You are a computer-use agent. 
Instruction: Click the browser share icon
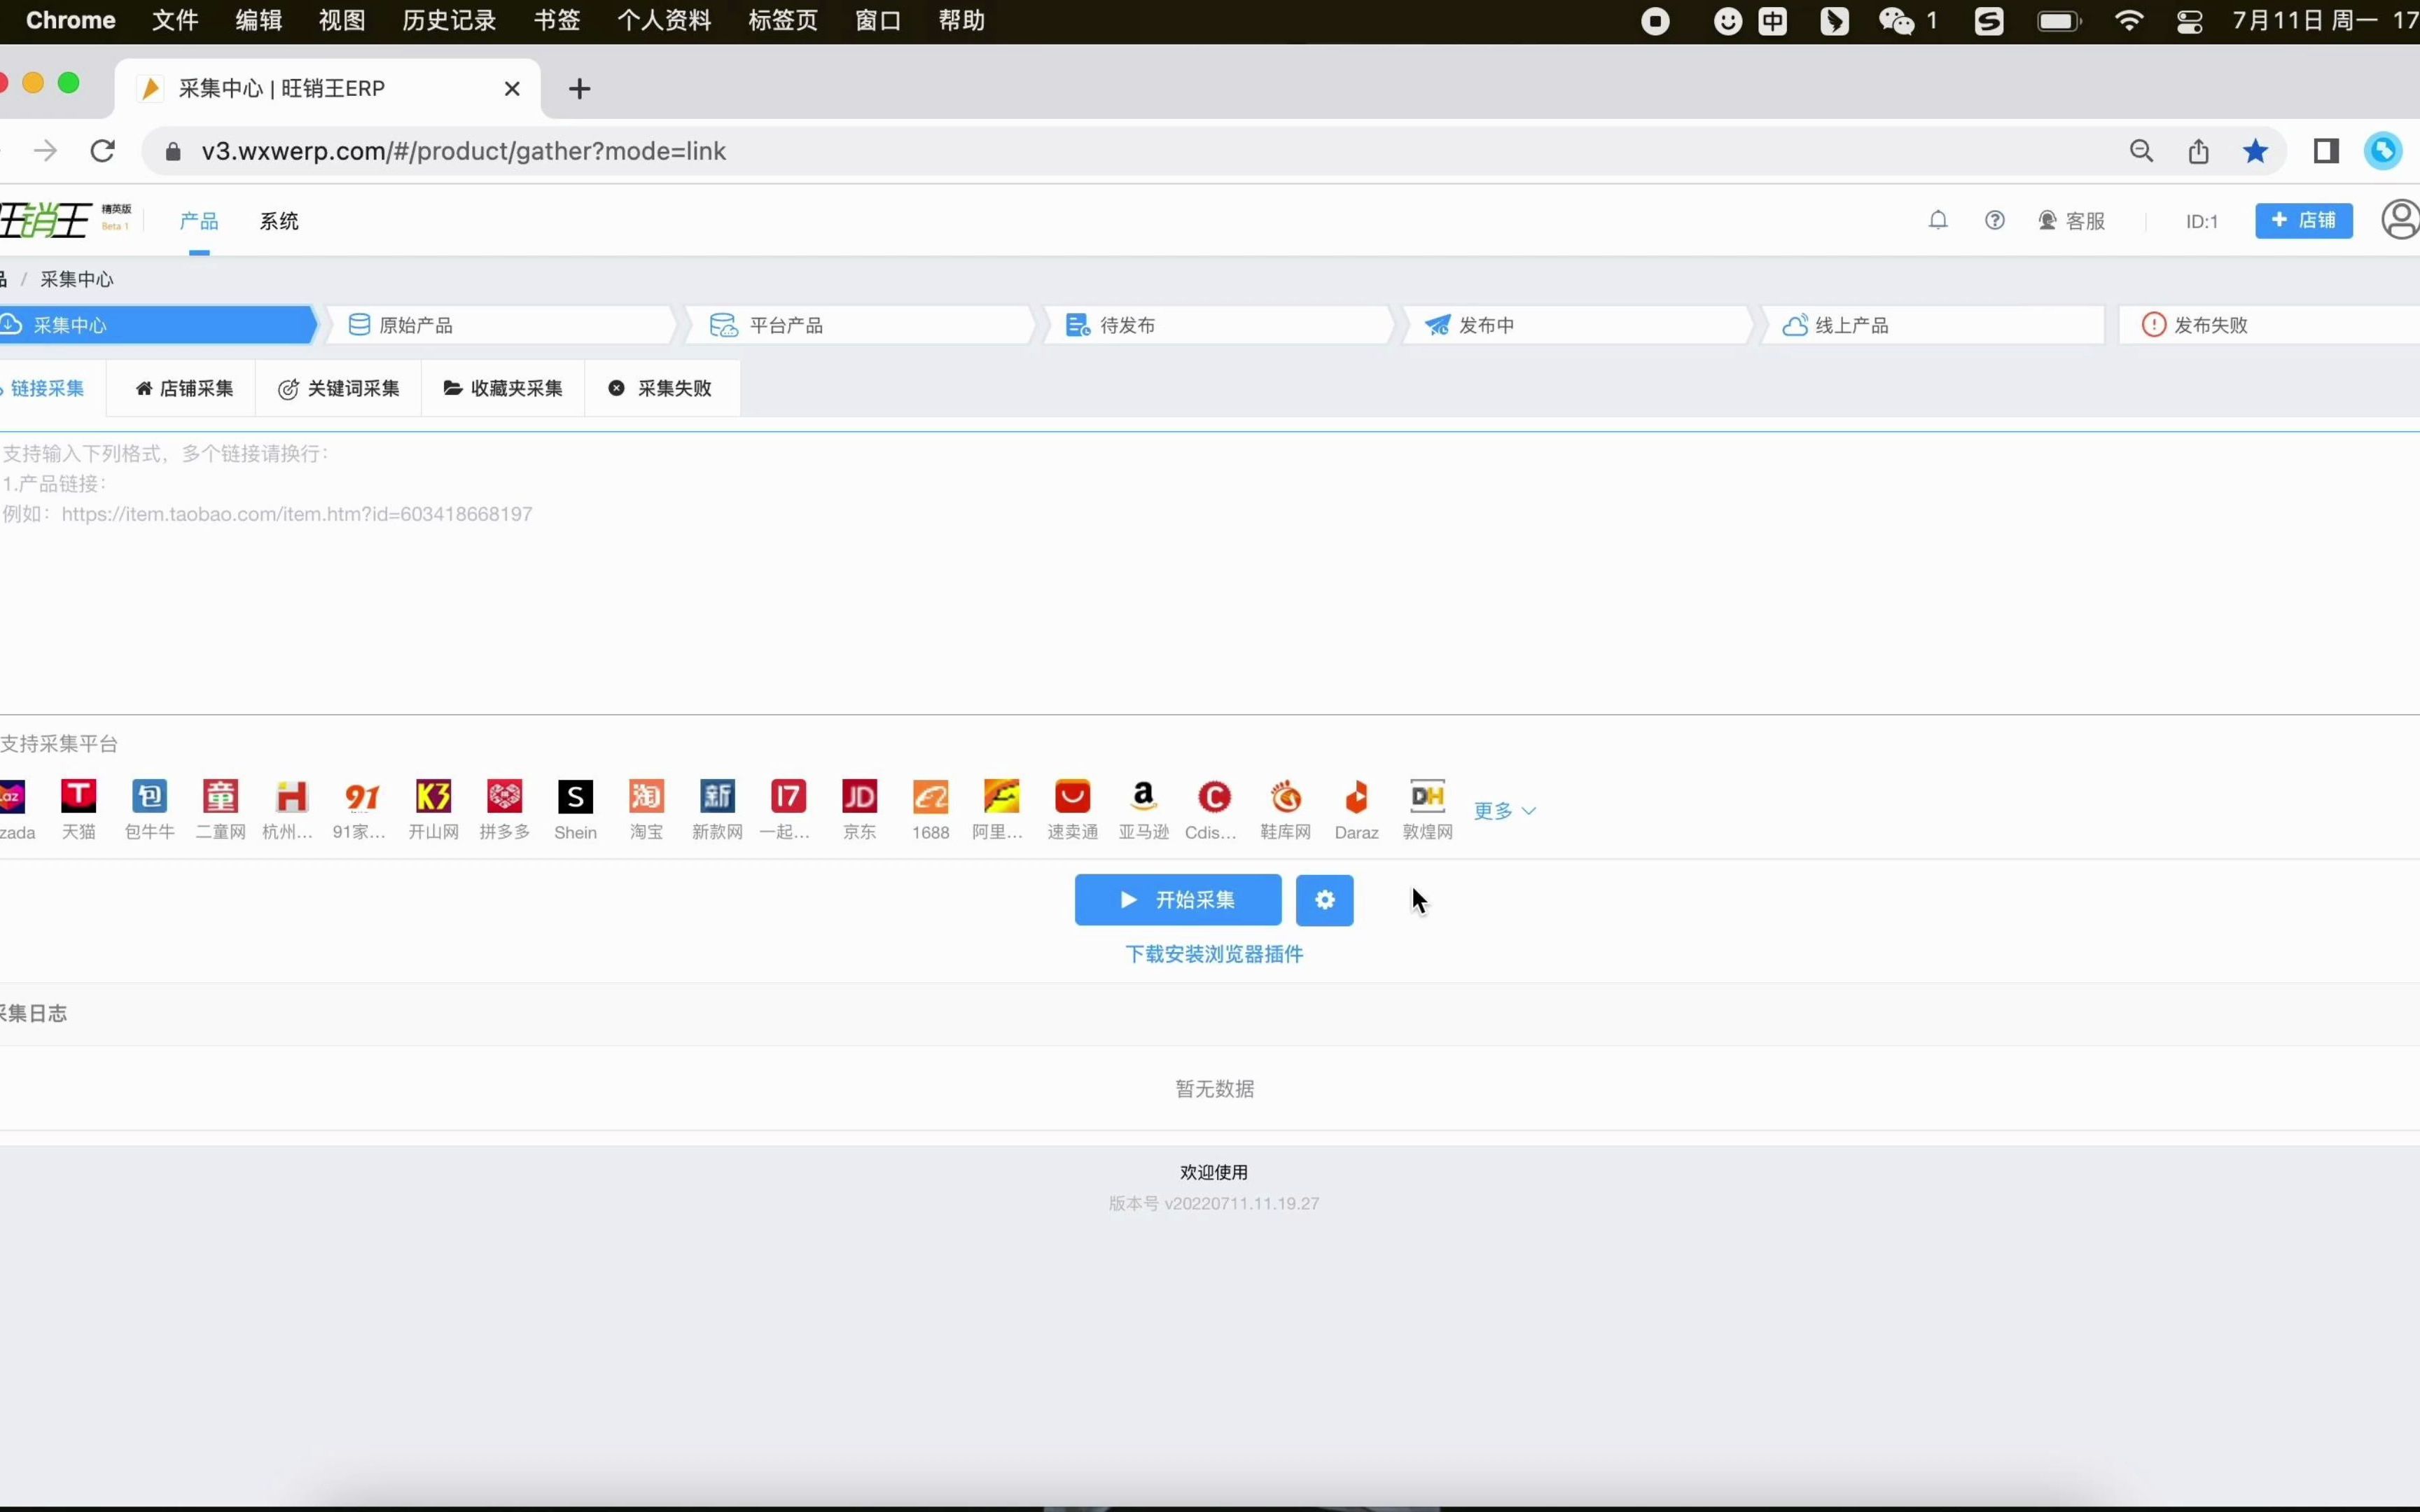2198,151
